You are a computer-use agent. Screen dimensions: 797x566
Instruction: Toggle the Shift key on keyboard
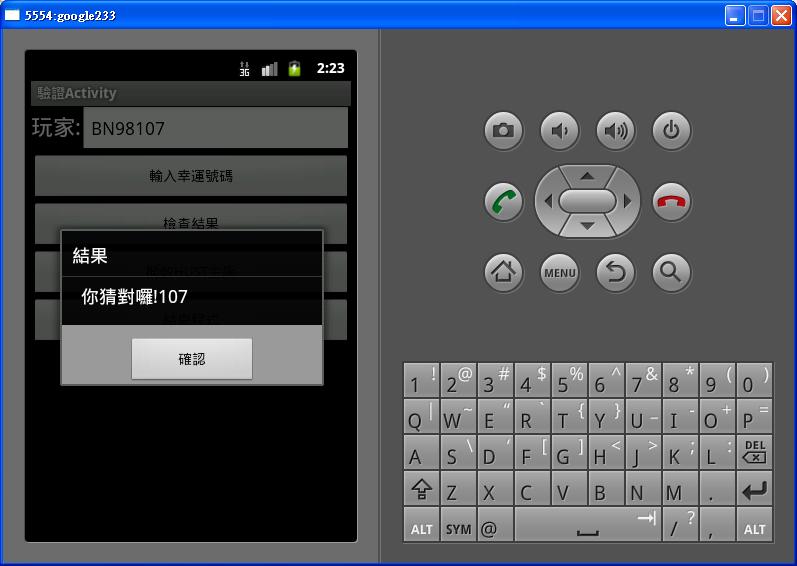(x=421, y=489)
